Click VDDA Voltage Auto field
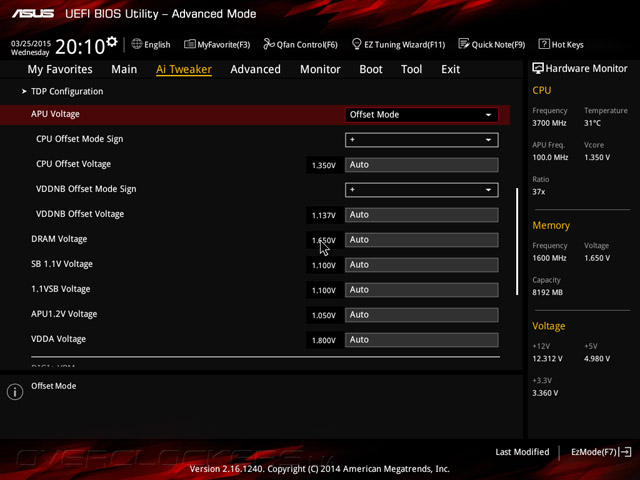The height and width of the screenshot is (480, 640). [422, 340]
